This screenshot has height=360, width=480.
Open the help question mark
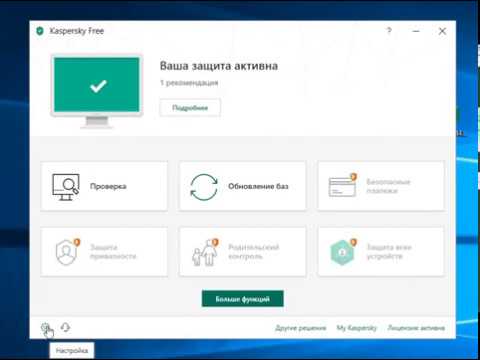(389, 31)
